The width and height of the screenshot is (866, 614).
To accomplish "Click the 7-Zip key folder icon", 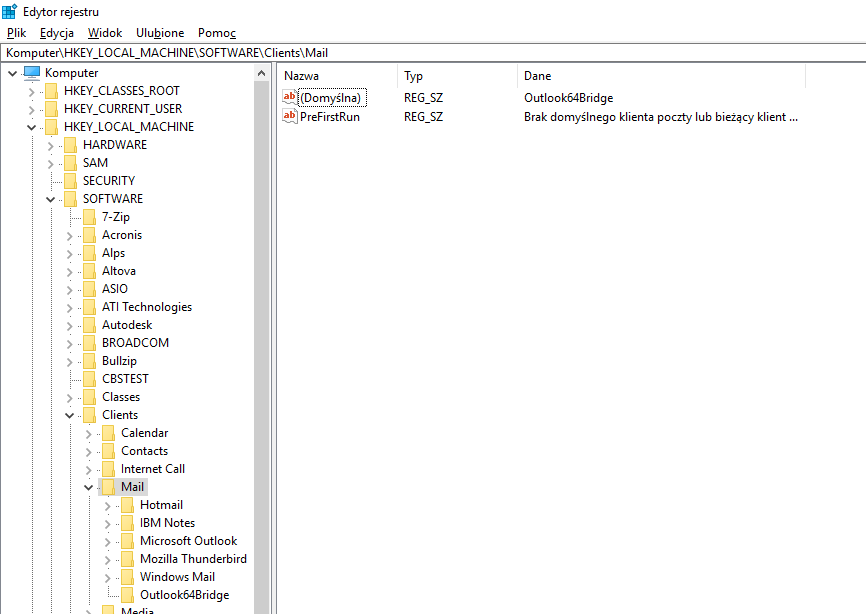I will 89,217.
